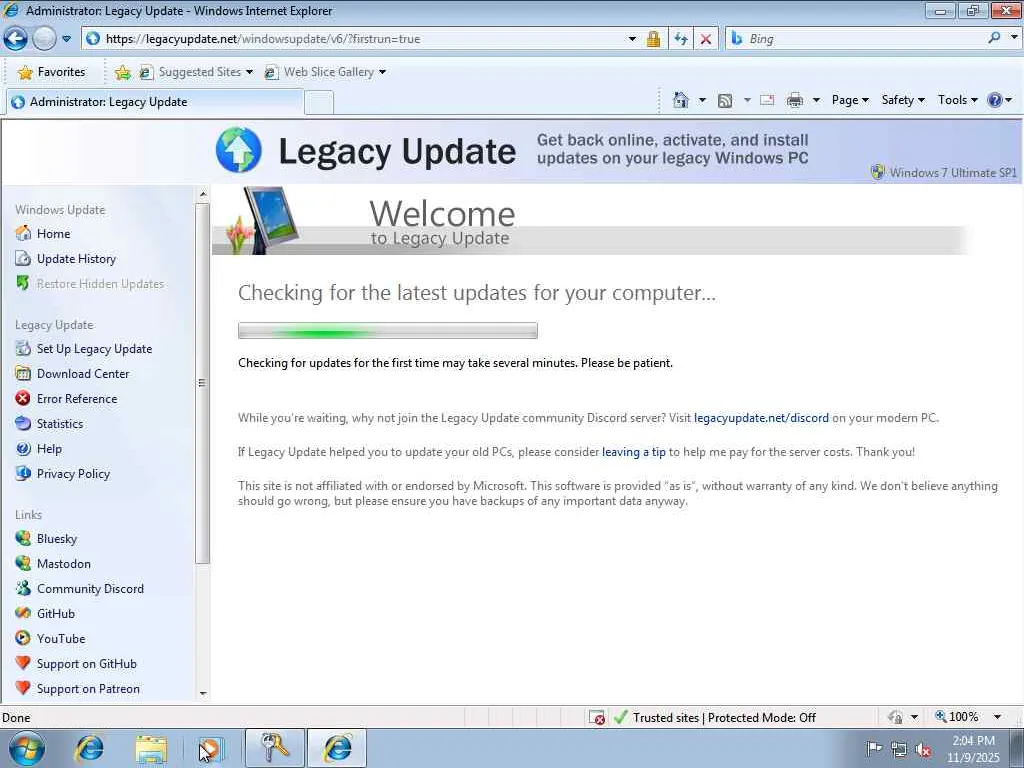Visit the legacyupdate.net/discord link

click(761, 418)
